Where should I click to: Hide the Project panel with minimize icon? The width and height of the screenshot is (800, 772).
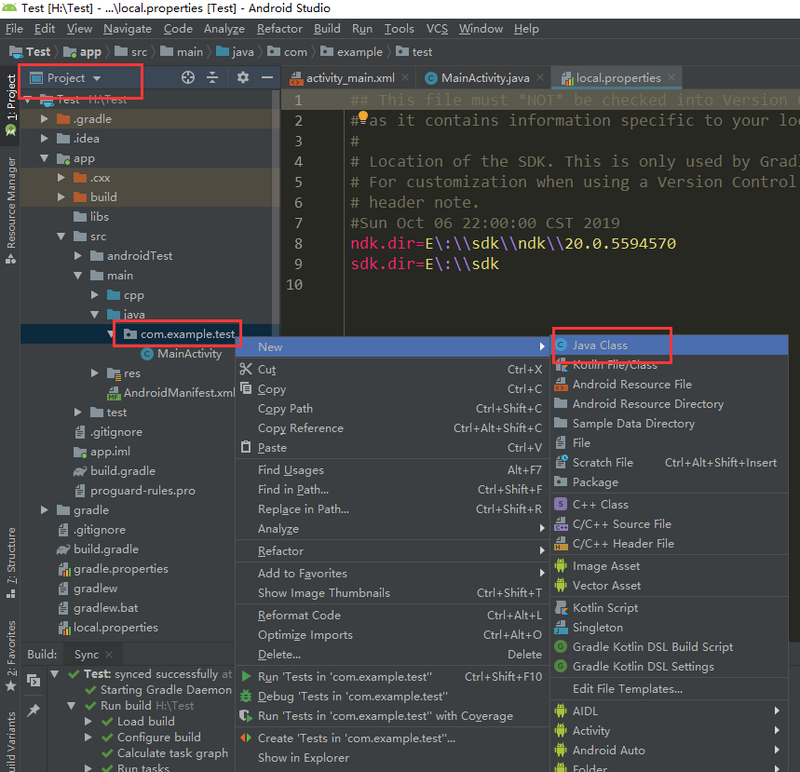[x=267, y=78]
